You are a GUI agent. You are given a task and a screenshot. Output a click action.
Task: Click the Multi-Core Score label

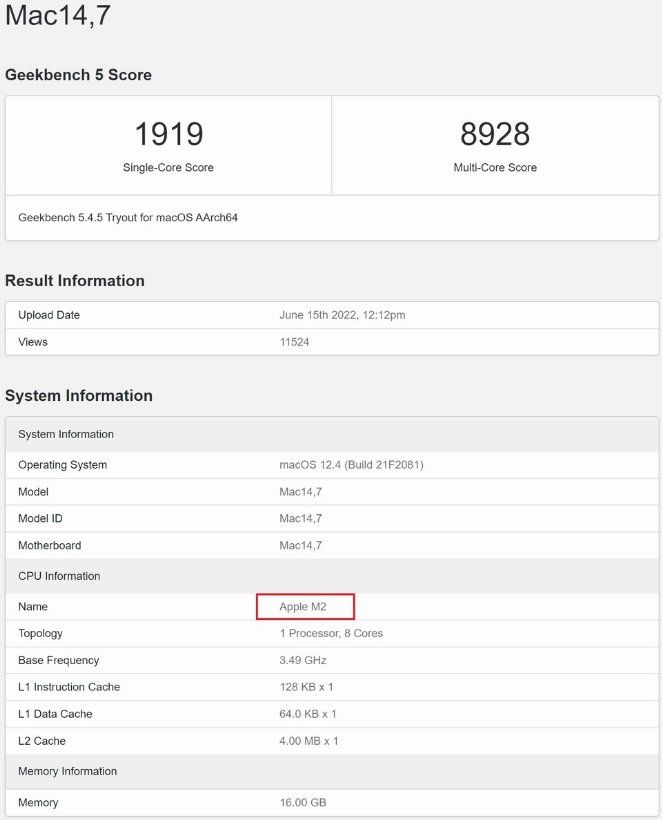tap(495, 167)
